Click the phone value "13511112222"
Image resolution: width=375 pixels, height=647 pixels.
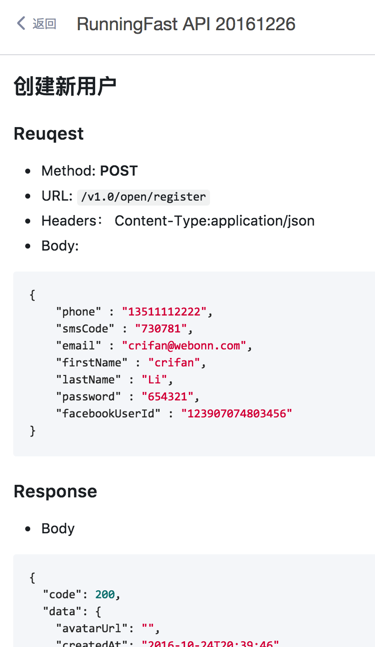164,312
